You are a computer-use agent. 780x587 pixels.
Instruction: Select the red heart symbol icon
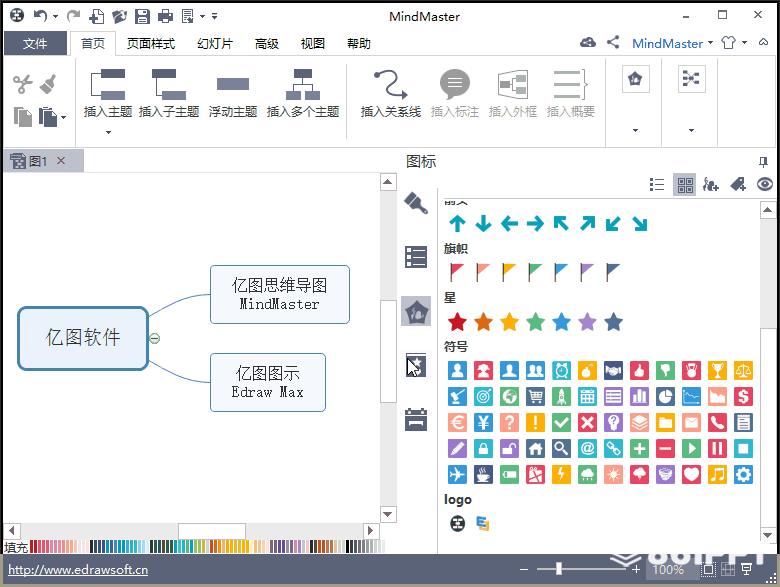tap(691, 474)
